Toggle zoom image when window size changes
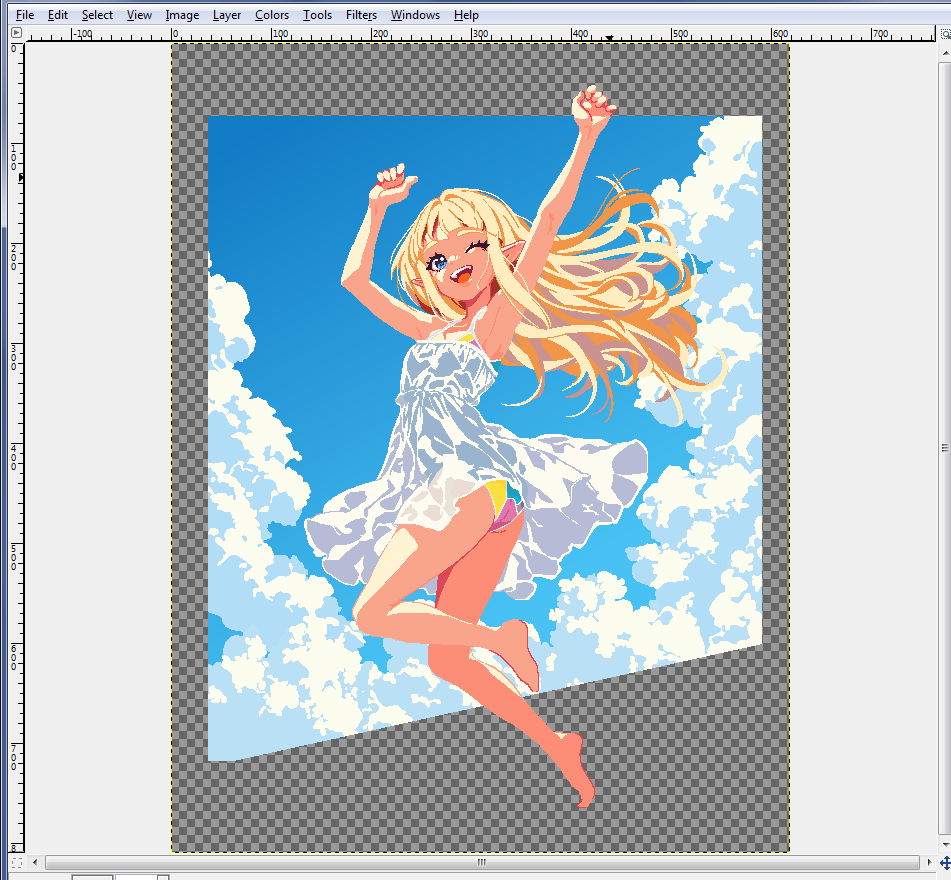Viewport: 951px width, 880px height. (944, 33)
